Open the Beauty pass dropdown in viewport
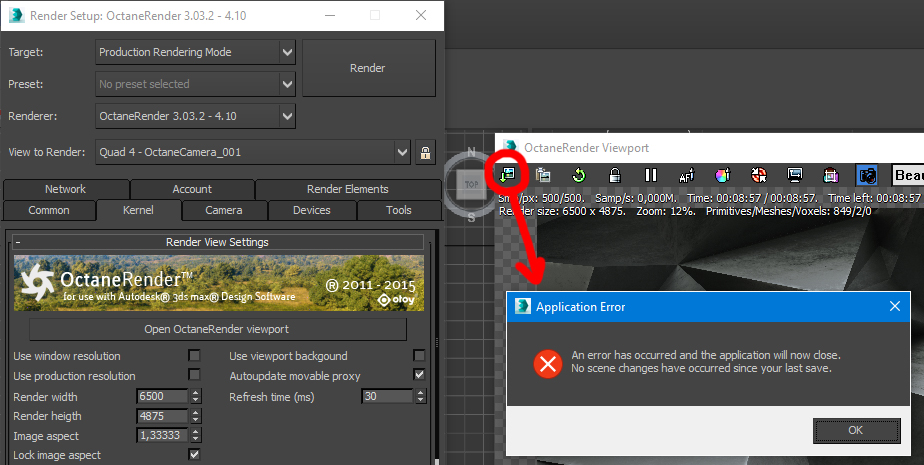Viewport: 924px width, 465px height. [x=908, y=175]
